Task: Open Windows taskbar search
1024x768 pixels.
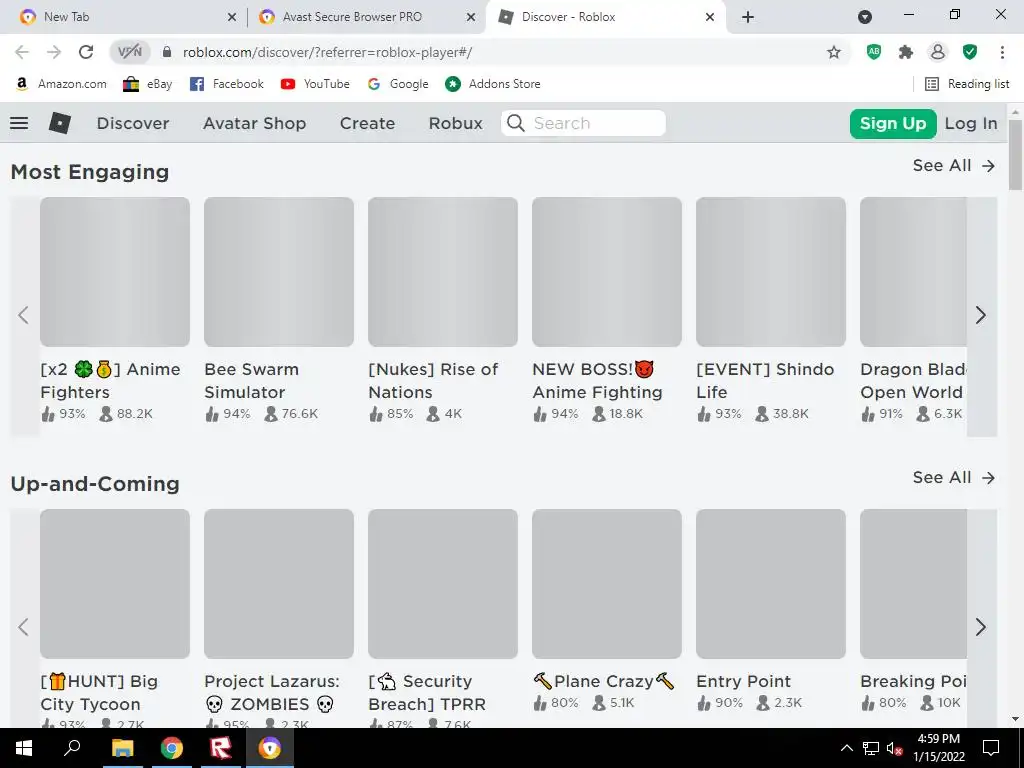Action: 72,748
